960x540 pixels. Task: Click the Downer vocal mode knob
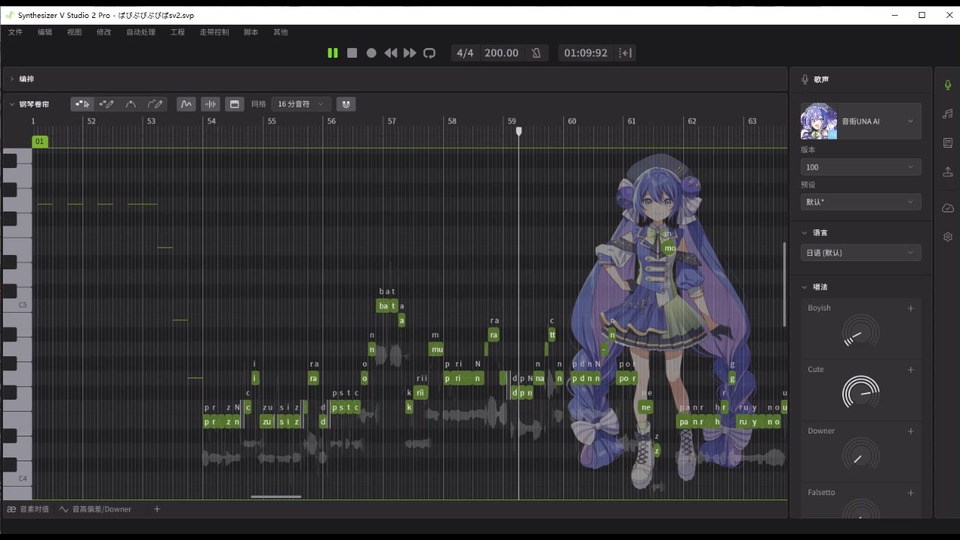point(861,455)
